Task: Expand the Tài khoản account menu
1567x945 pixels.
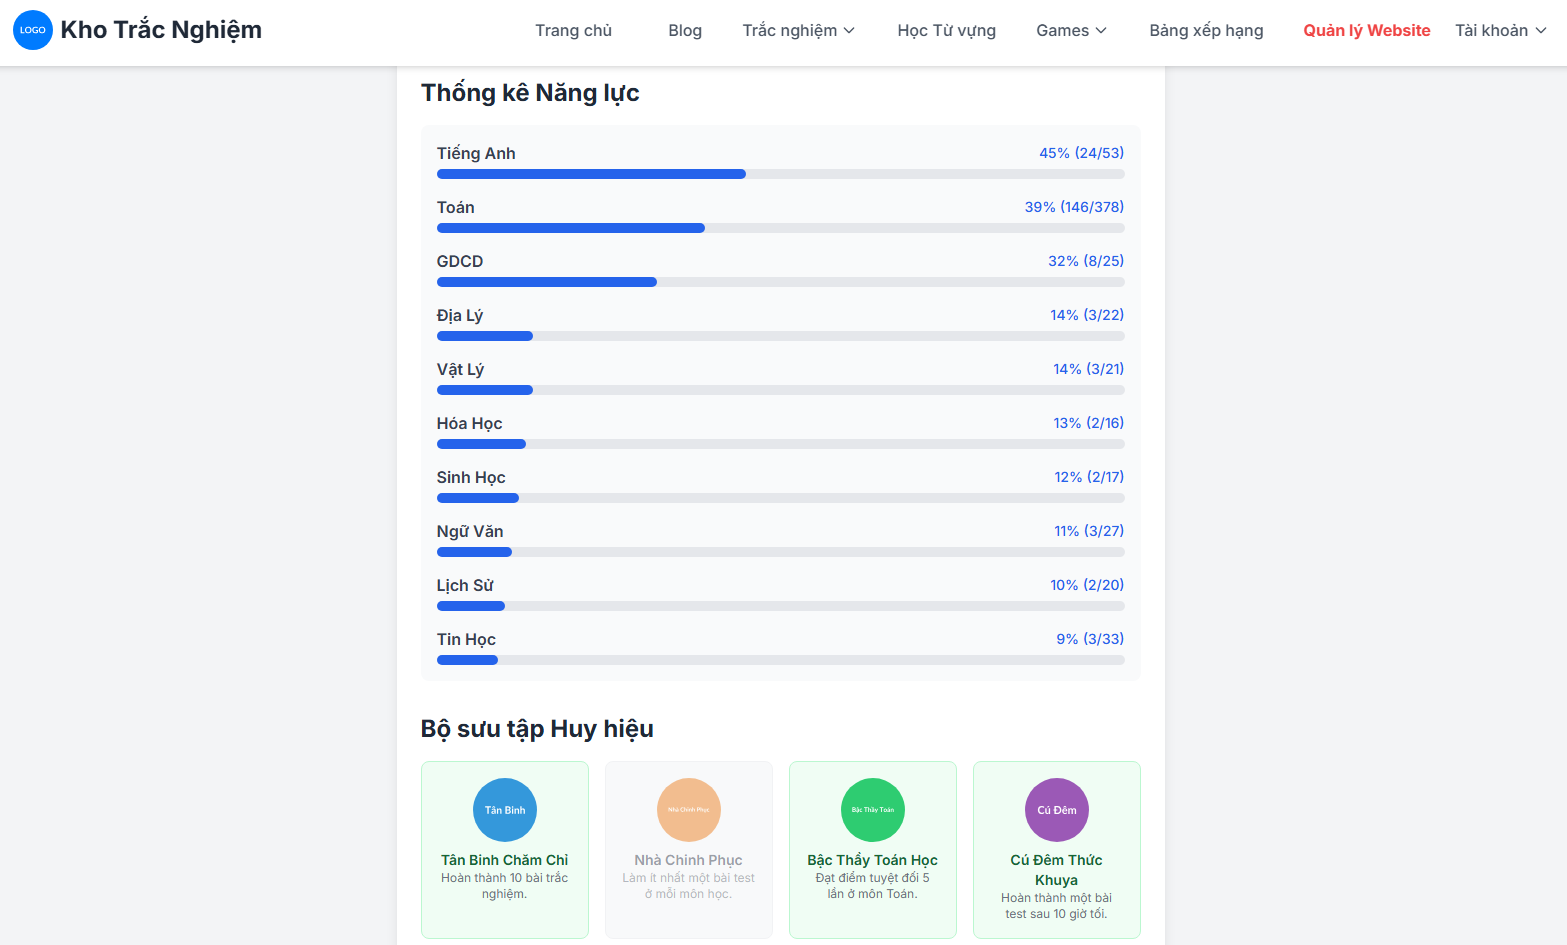Action: (x=1500, y=30)
